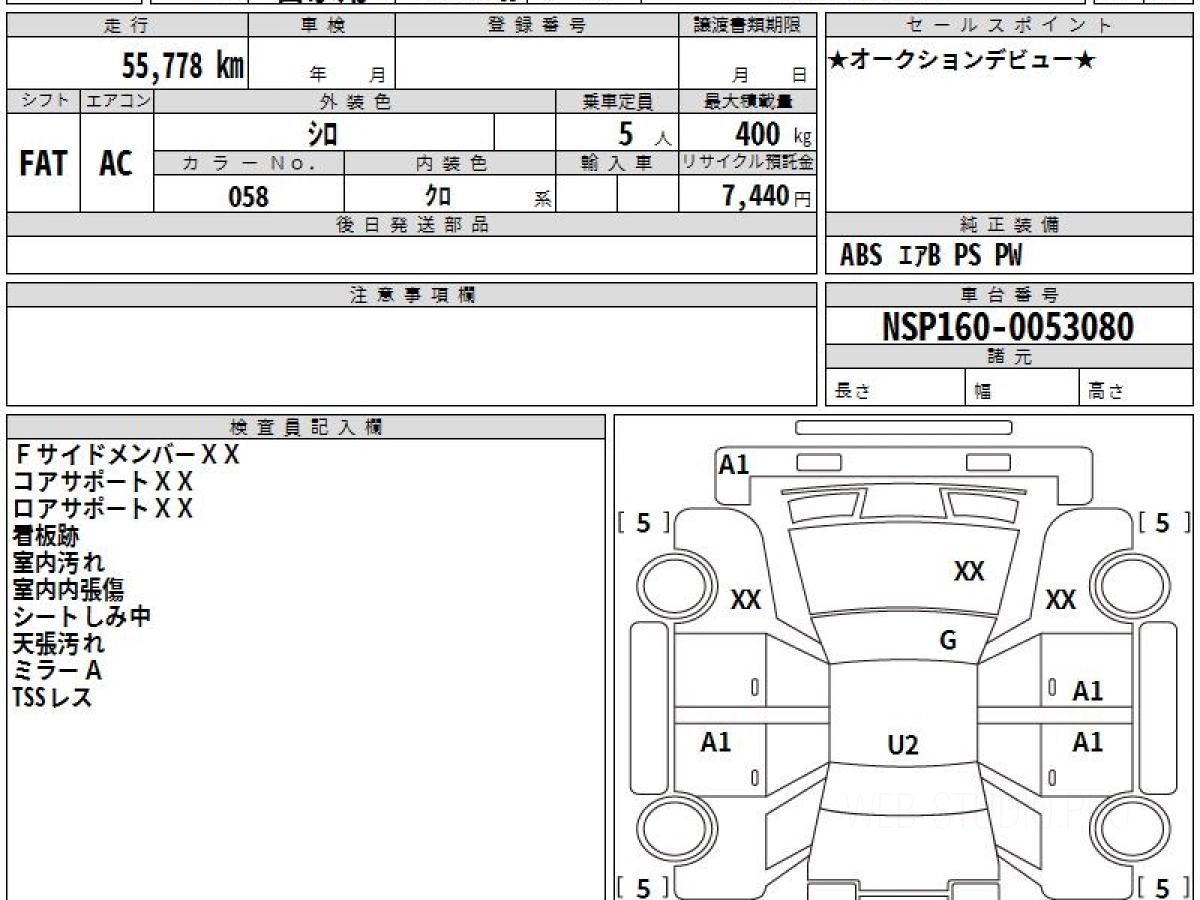Select the FAT transmission value

(43, 163)
